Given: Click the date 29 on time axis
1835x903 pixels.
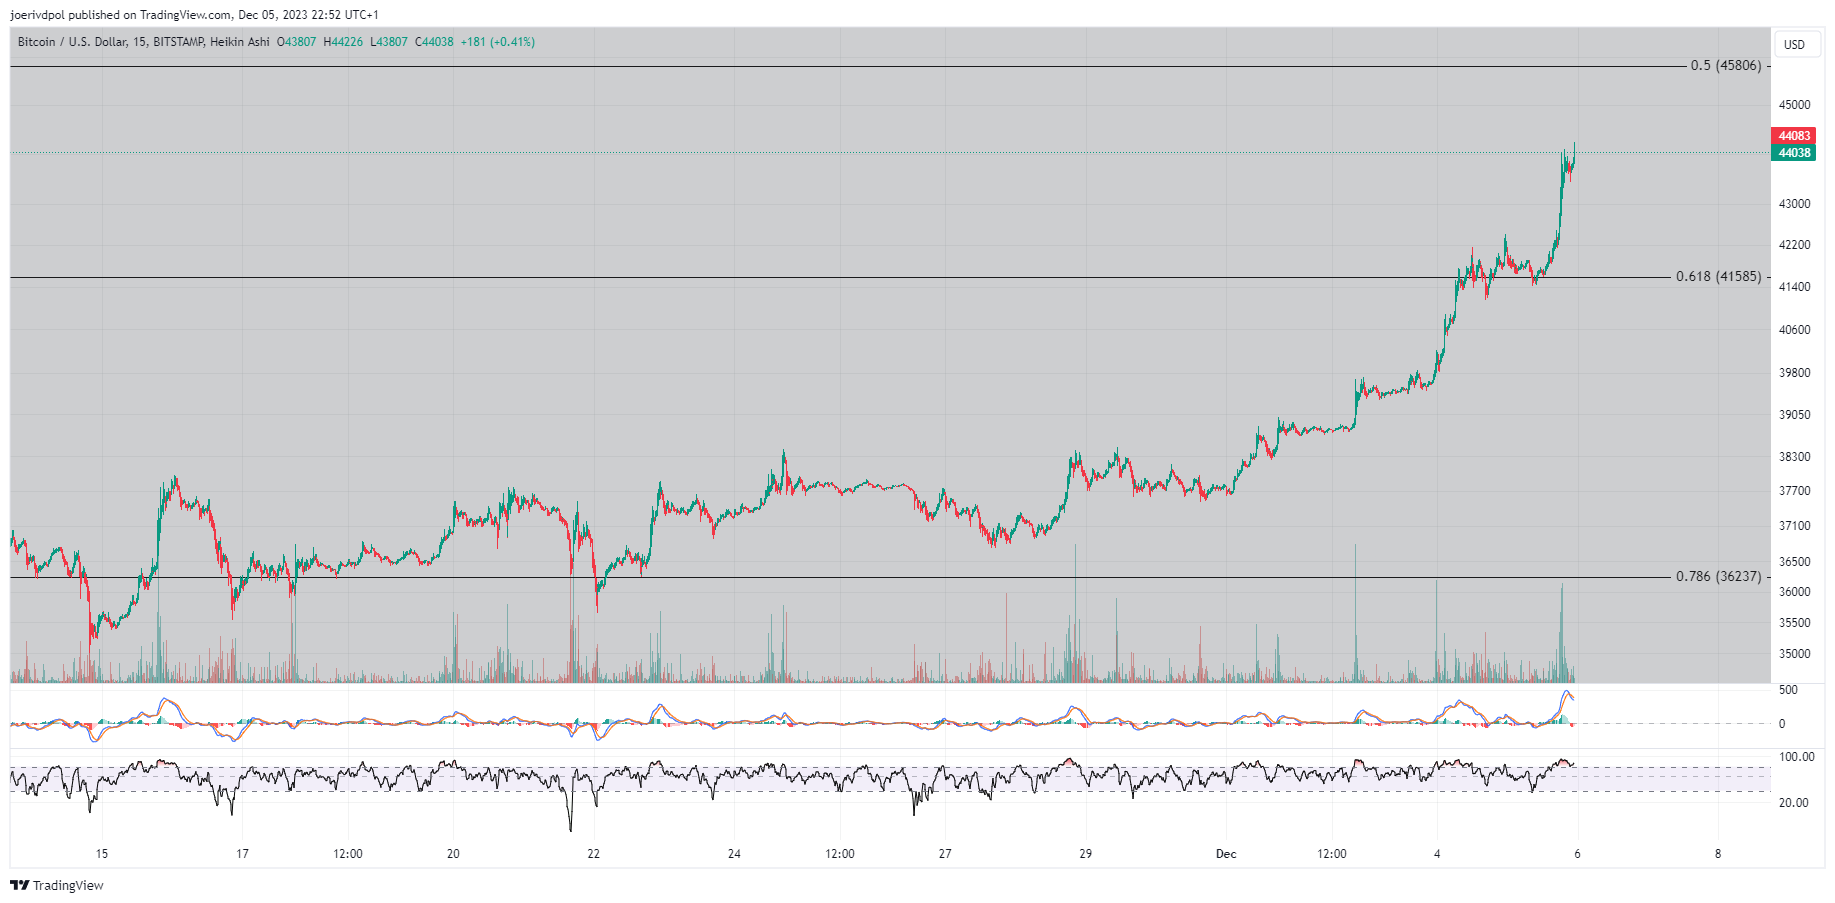Looking at the screenshot, I should (1086, 854).
